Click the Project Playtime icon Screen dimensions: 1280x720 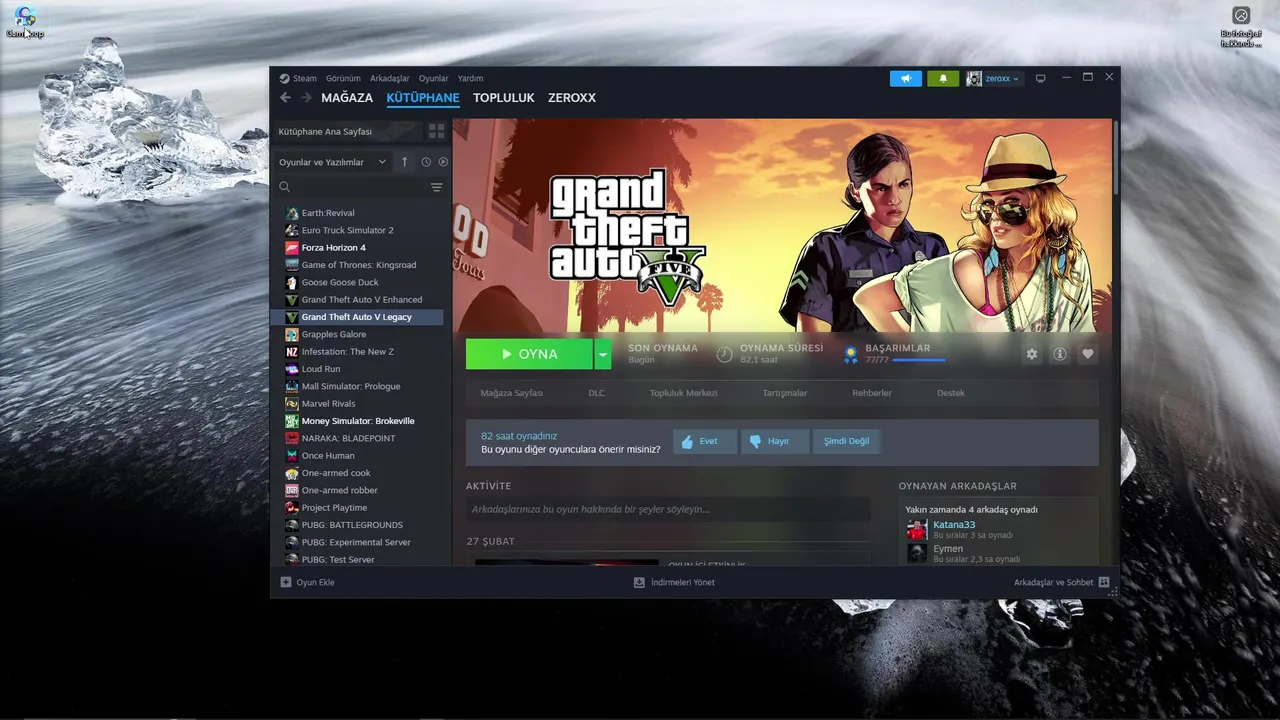pos(292,508)
